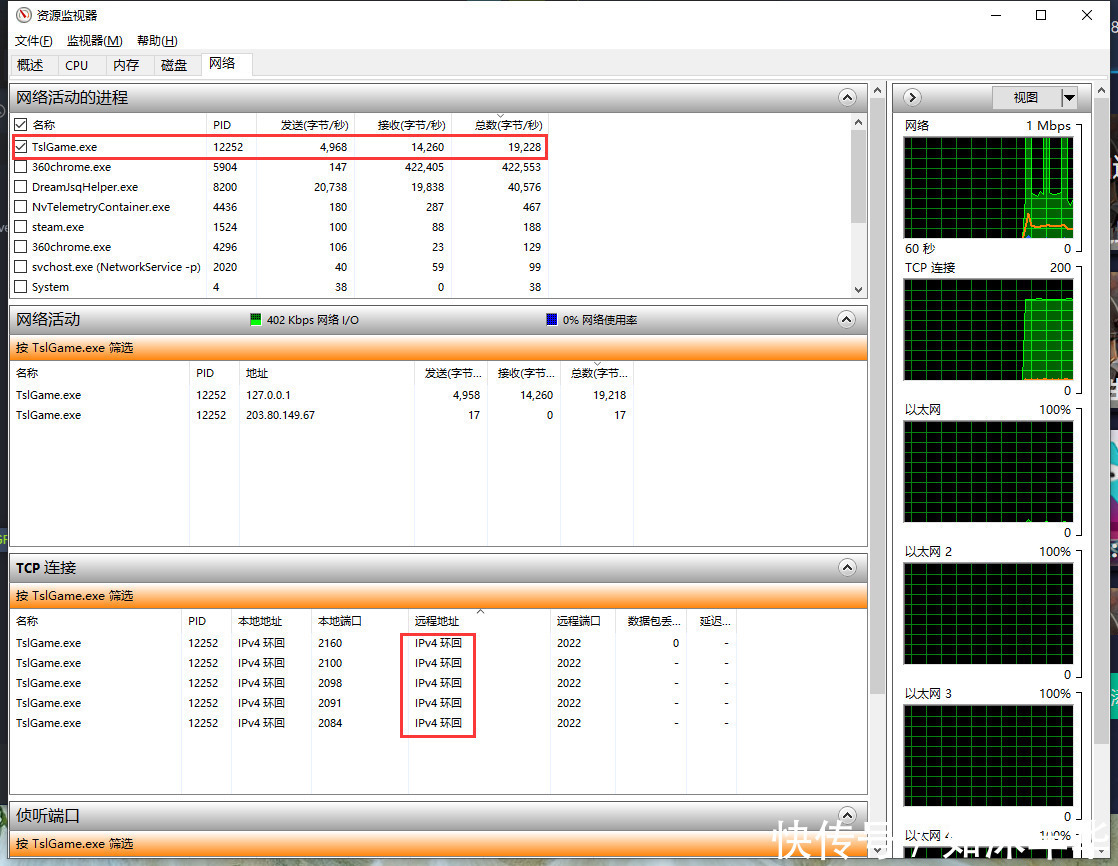The height and width of the screenshot is (866, 1118).
Task: Select the 203.80.149.67 network activity row
Action: tap(321, 415)
